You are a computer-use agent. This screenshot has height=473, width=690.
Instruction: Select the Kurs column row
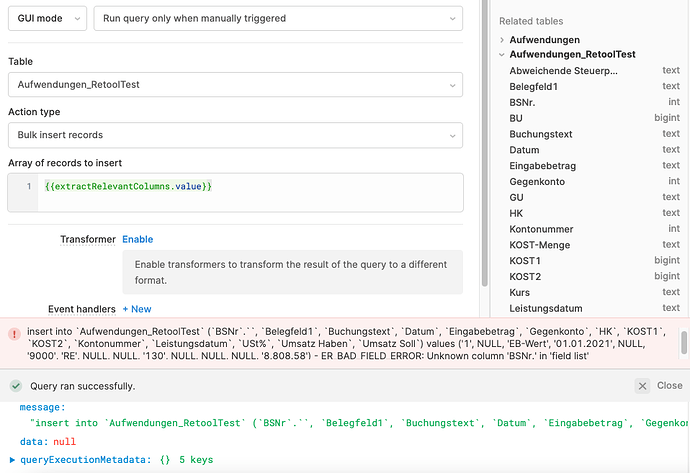[594, 293]
